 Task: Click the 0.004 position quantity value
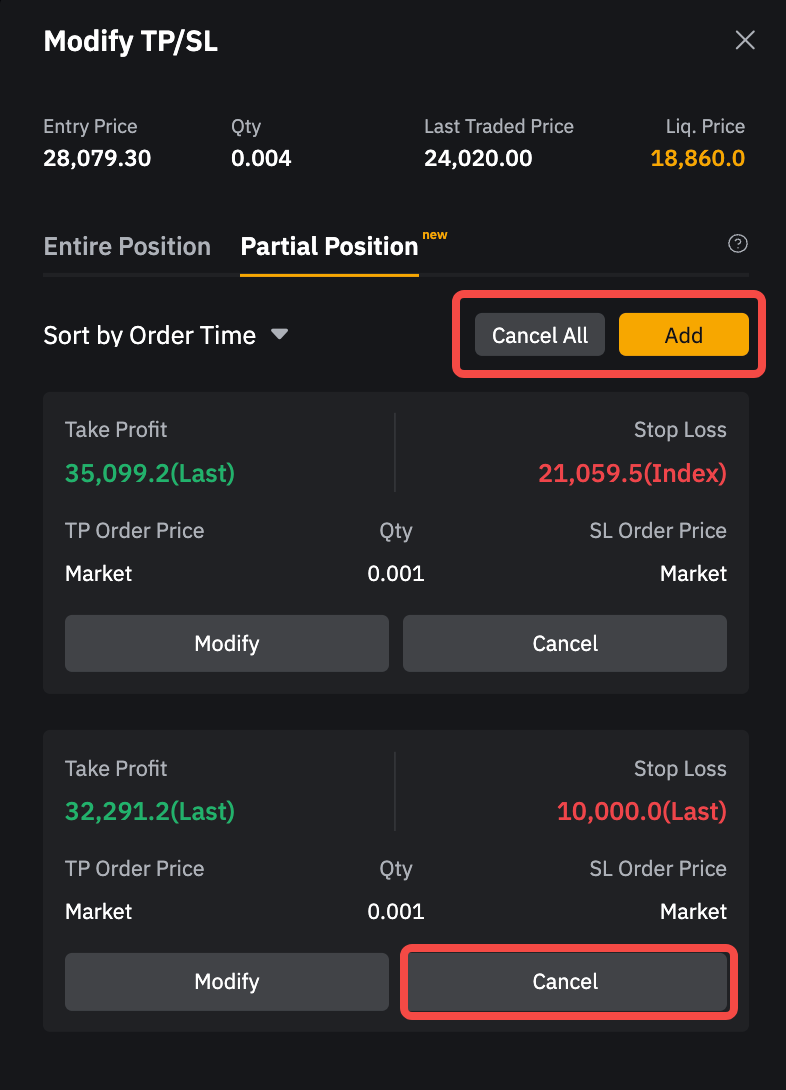(261, 158)
